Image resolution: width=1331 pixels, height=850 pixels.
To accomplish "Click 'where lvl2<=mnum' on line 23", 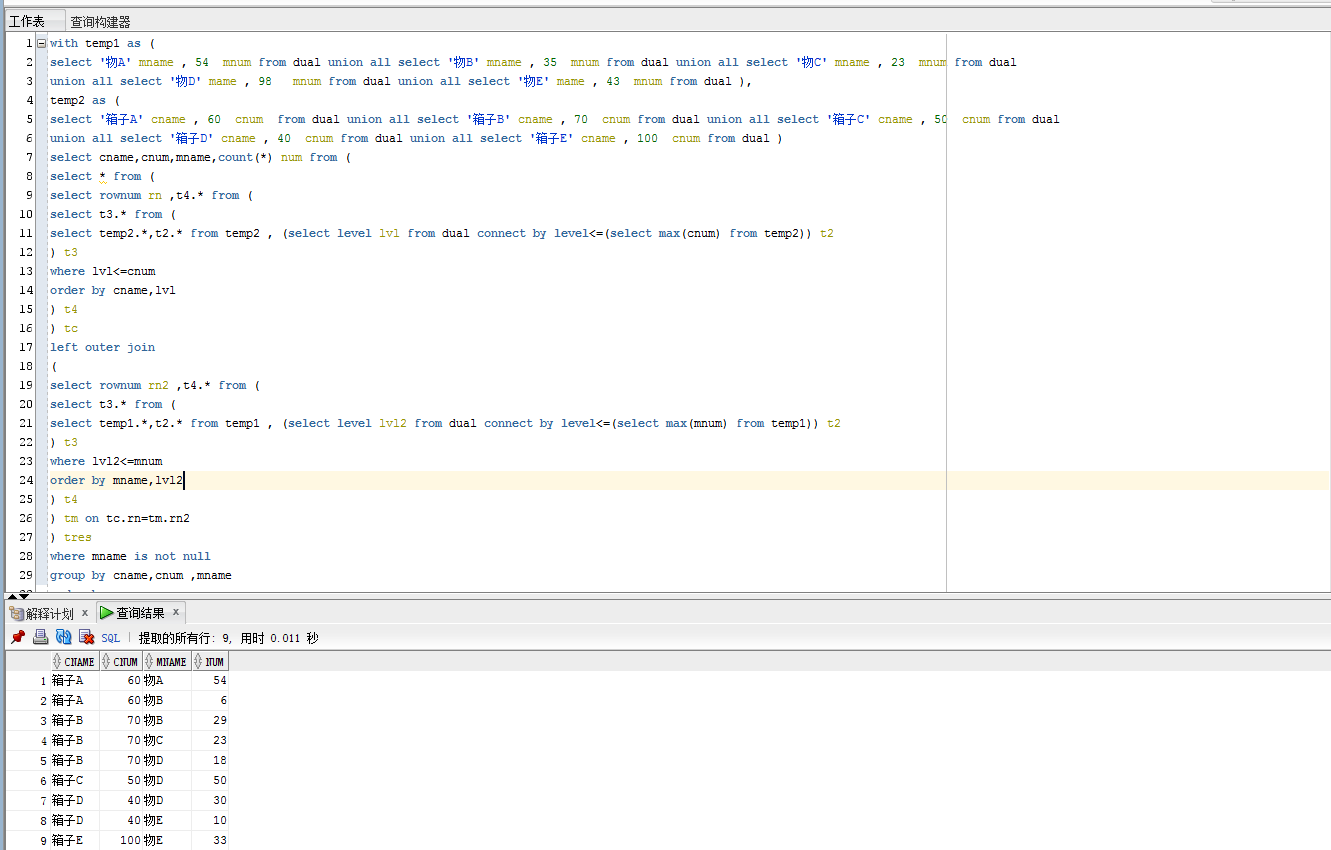I will coord(106,461).
